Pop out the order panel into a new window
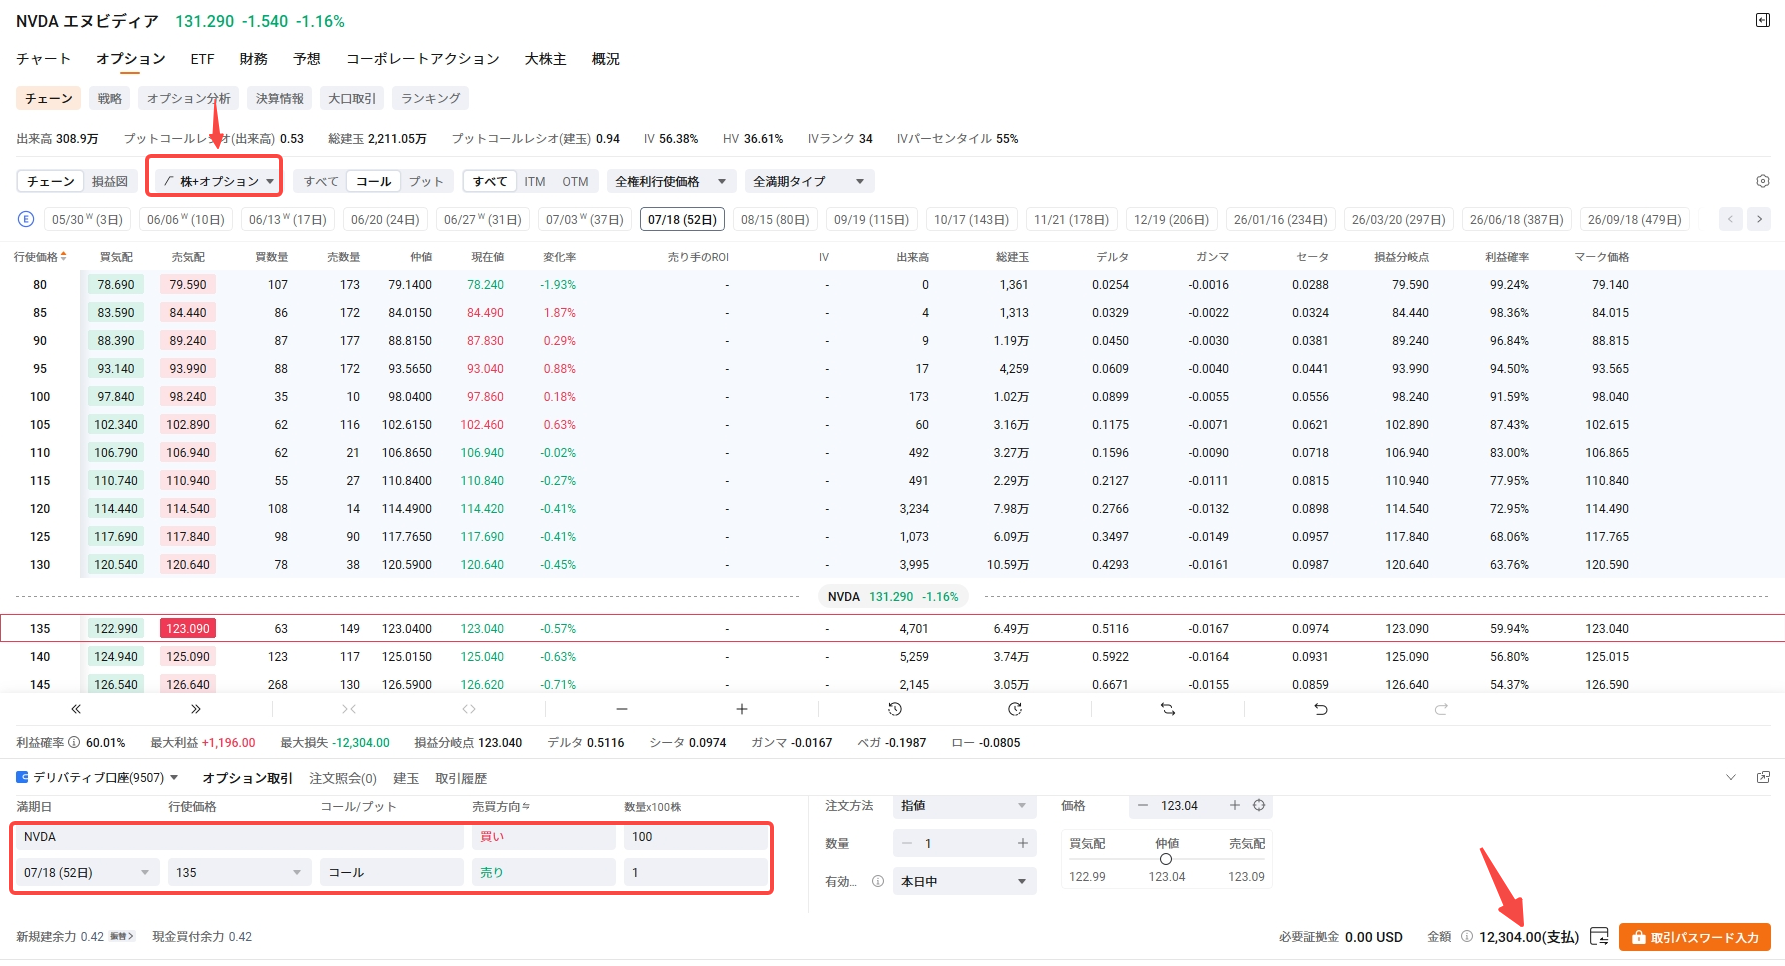Image resolution: width=1785 pixels, height=966 pixels. [x=1763, y=778]
